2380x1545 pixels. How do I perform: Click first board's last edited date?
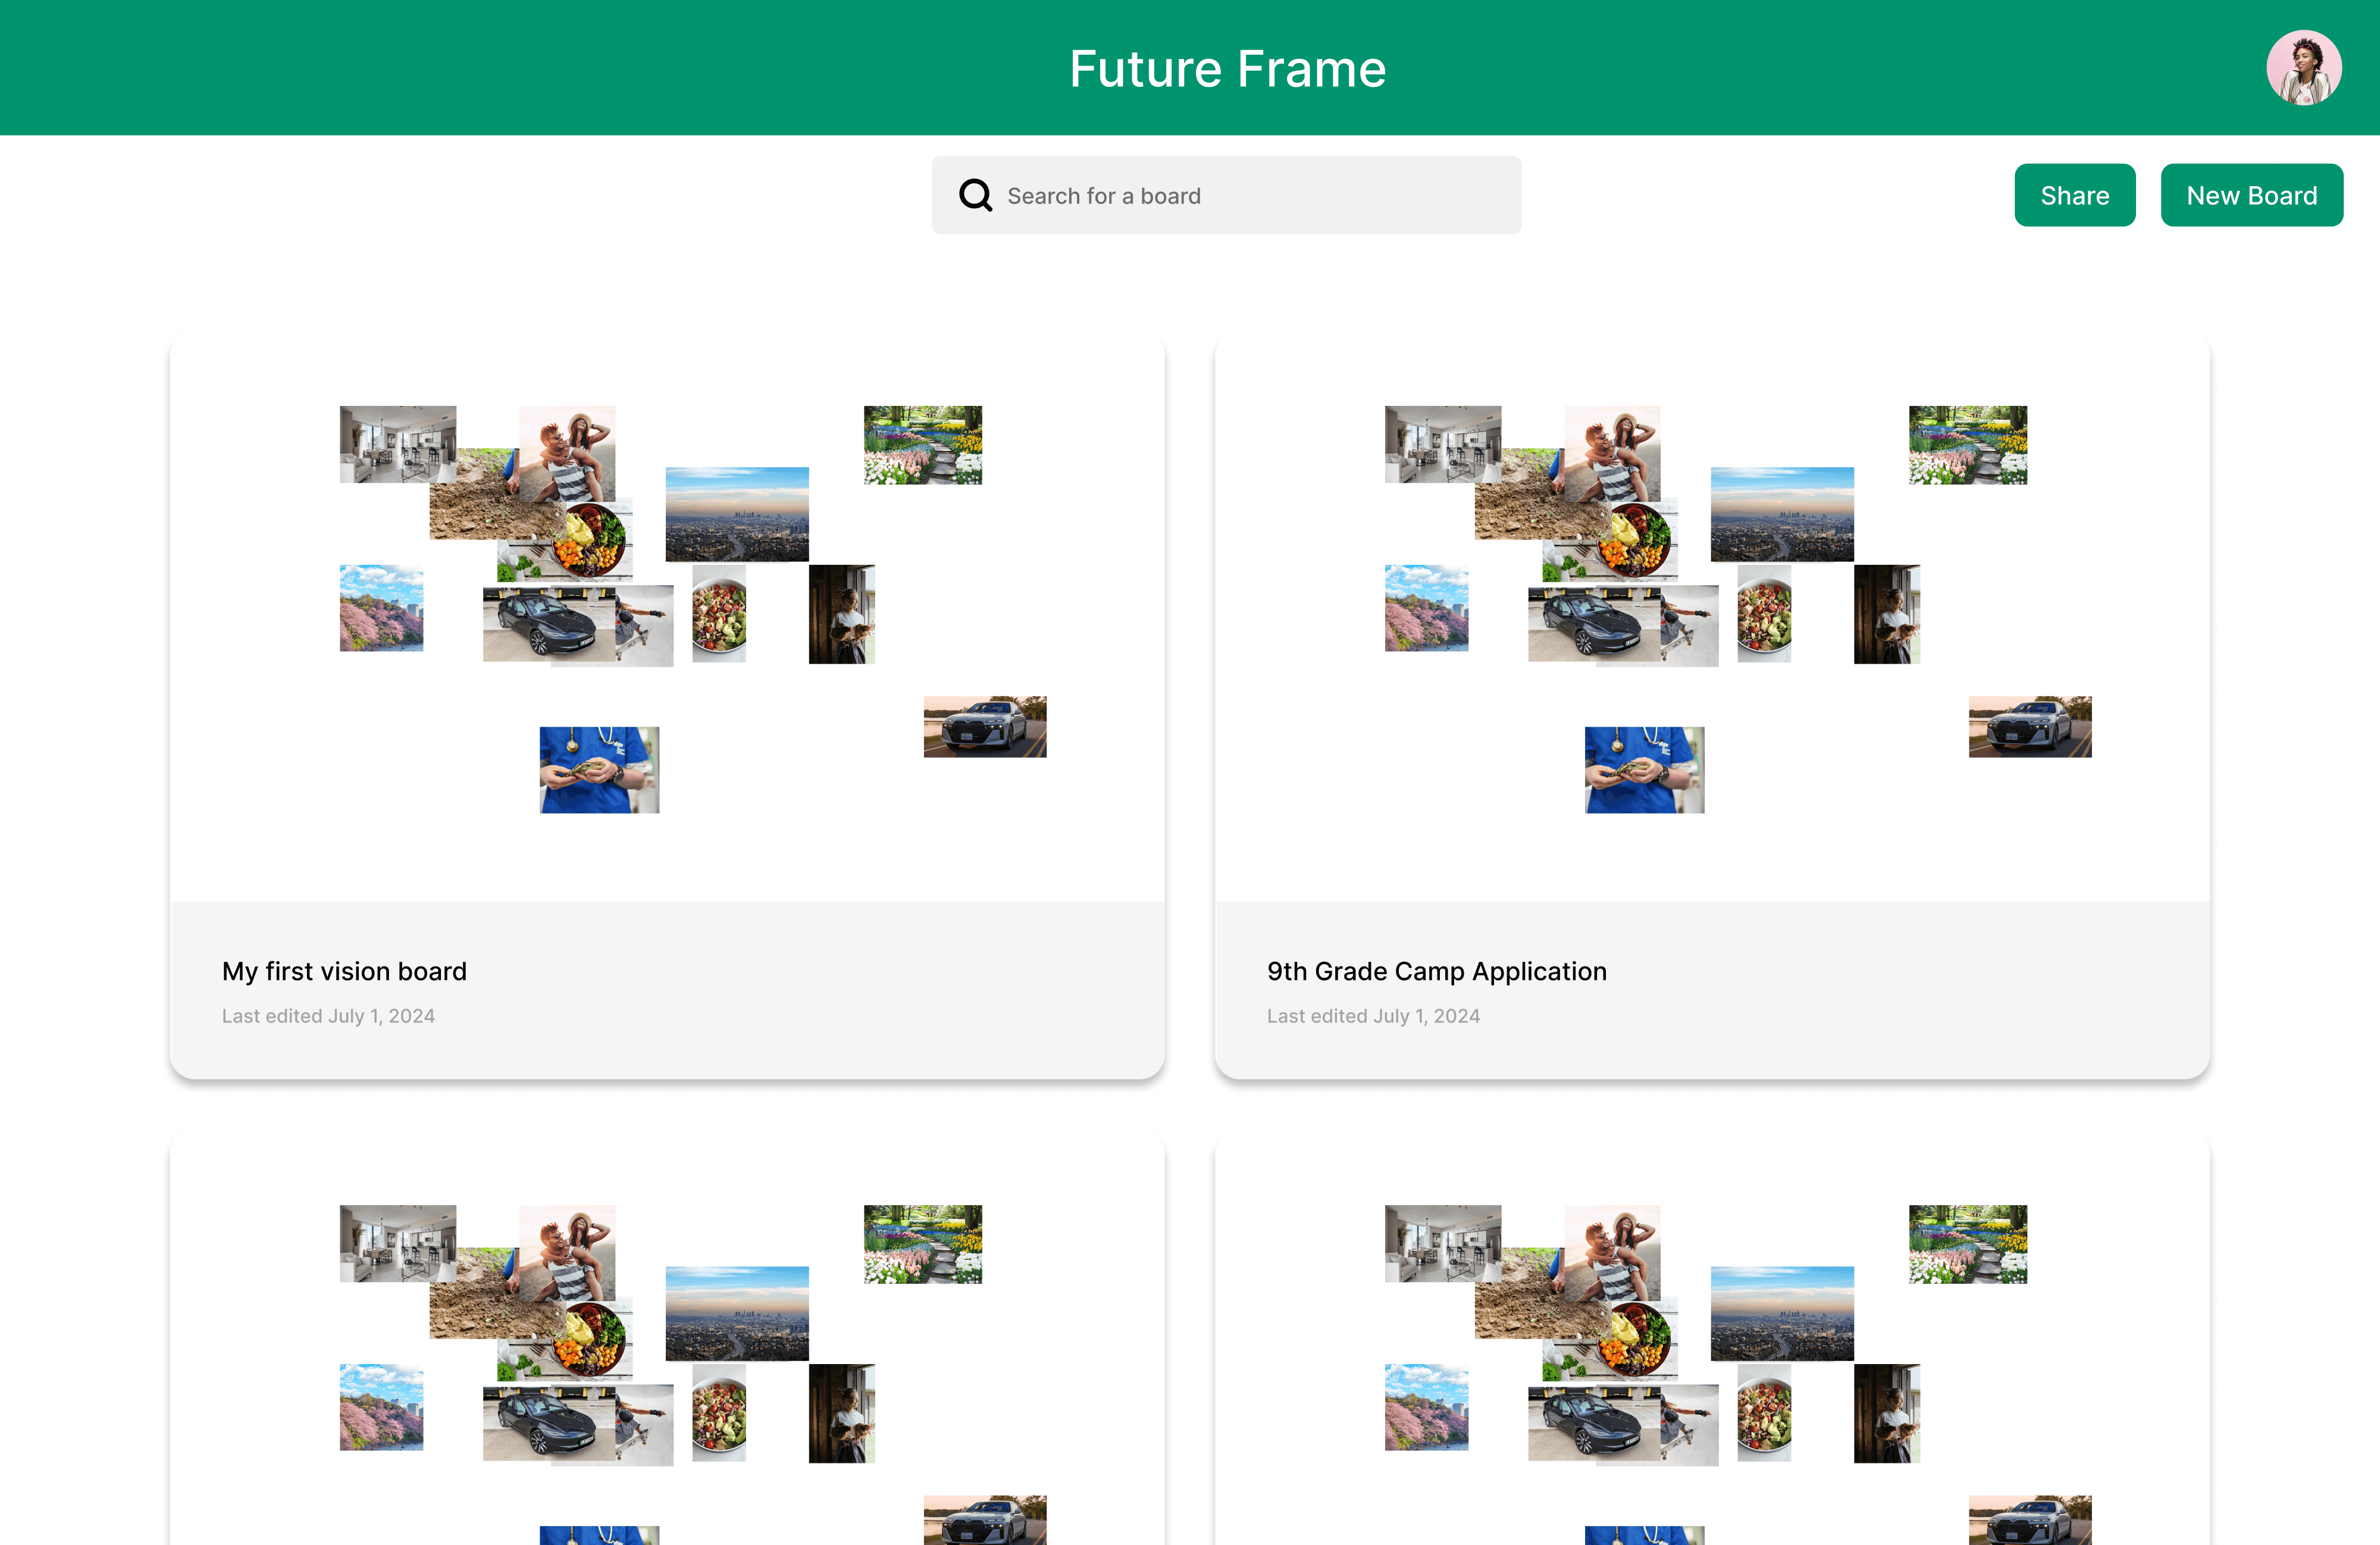(x=328, y=1016)
